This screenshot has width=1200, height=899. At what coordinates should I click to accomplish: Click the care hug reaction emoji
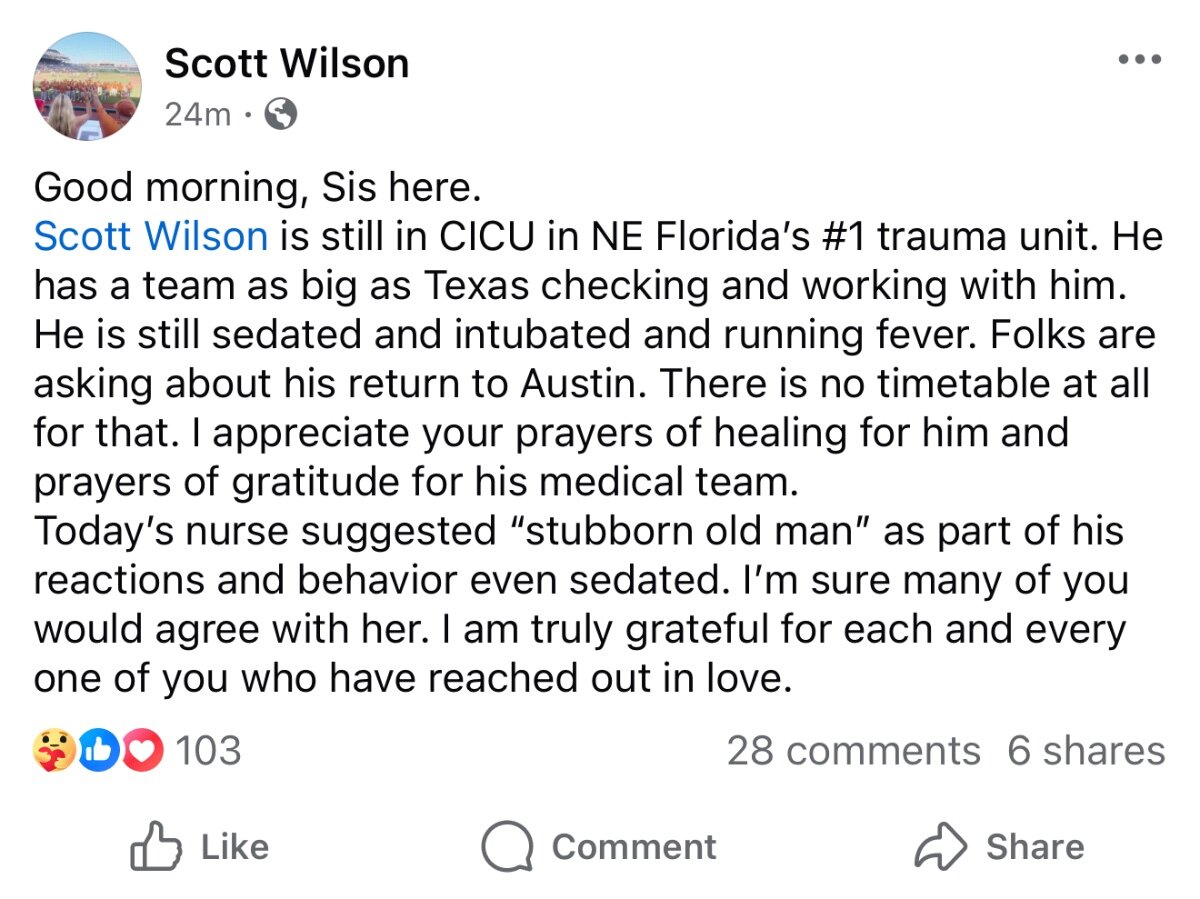[52, 751]
